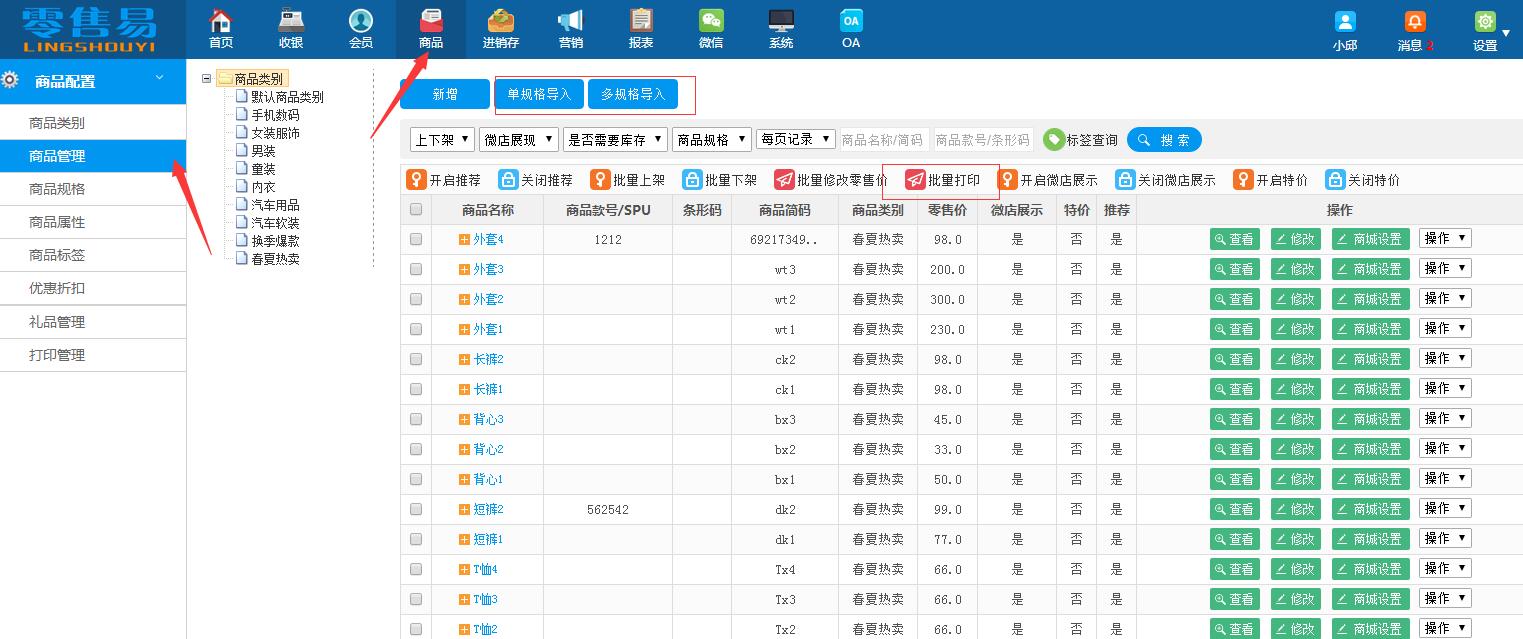Click the 标签查询 tag search icon
Image resolution: width=1523 pixels, height=639 pixels.
tap(1055, 140)
